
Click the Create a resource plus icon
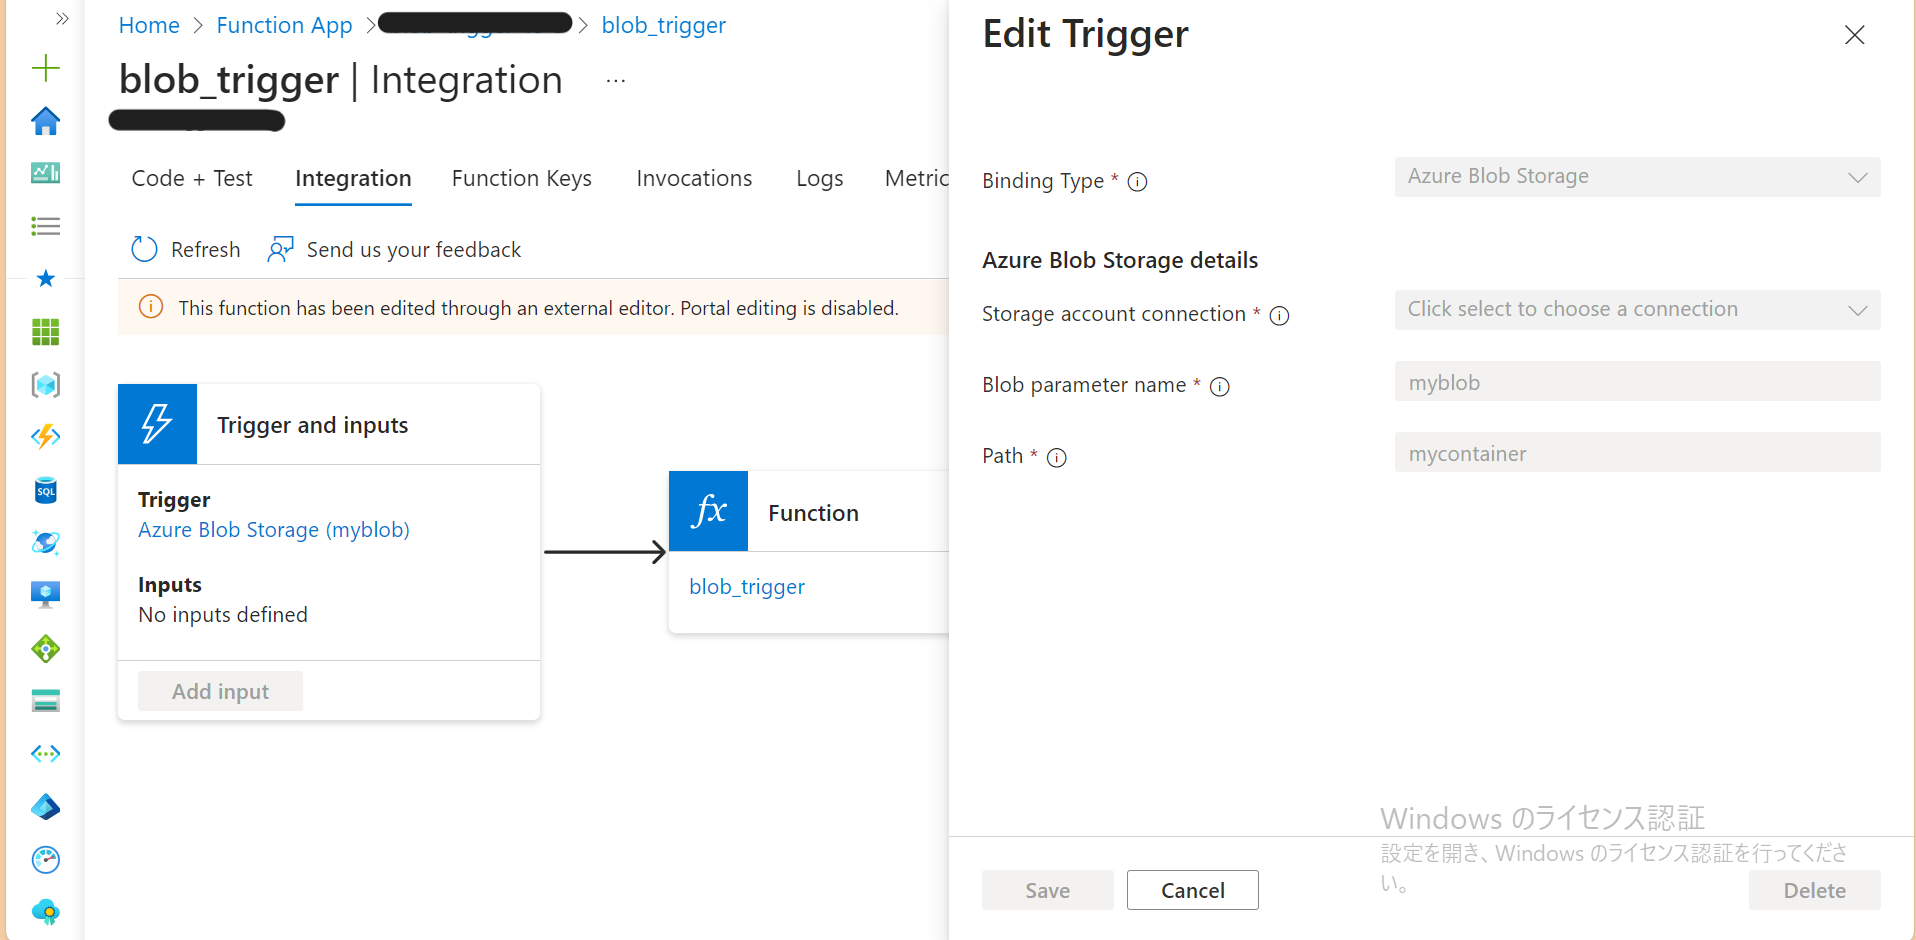46,68
